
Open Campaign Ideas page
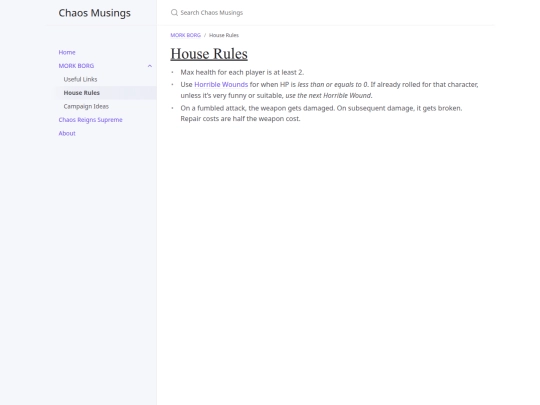click(x=86, y=106)
